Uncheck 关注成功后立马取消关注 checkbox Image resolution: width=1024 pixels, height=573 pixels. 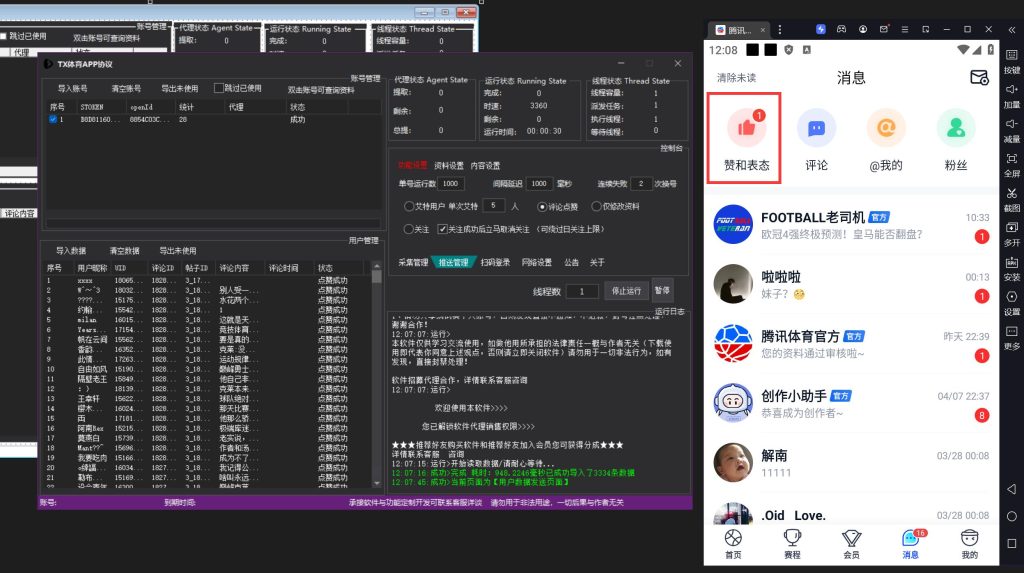tap(442, 229)
